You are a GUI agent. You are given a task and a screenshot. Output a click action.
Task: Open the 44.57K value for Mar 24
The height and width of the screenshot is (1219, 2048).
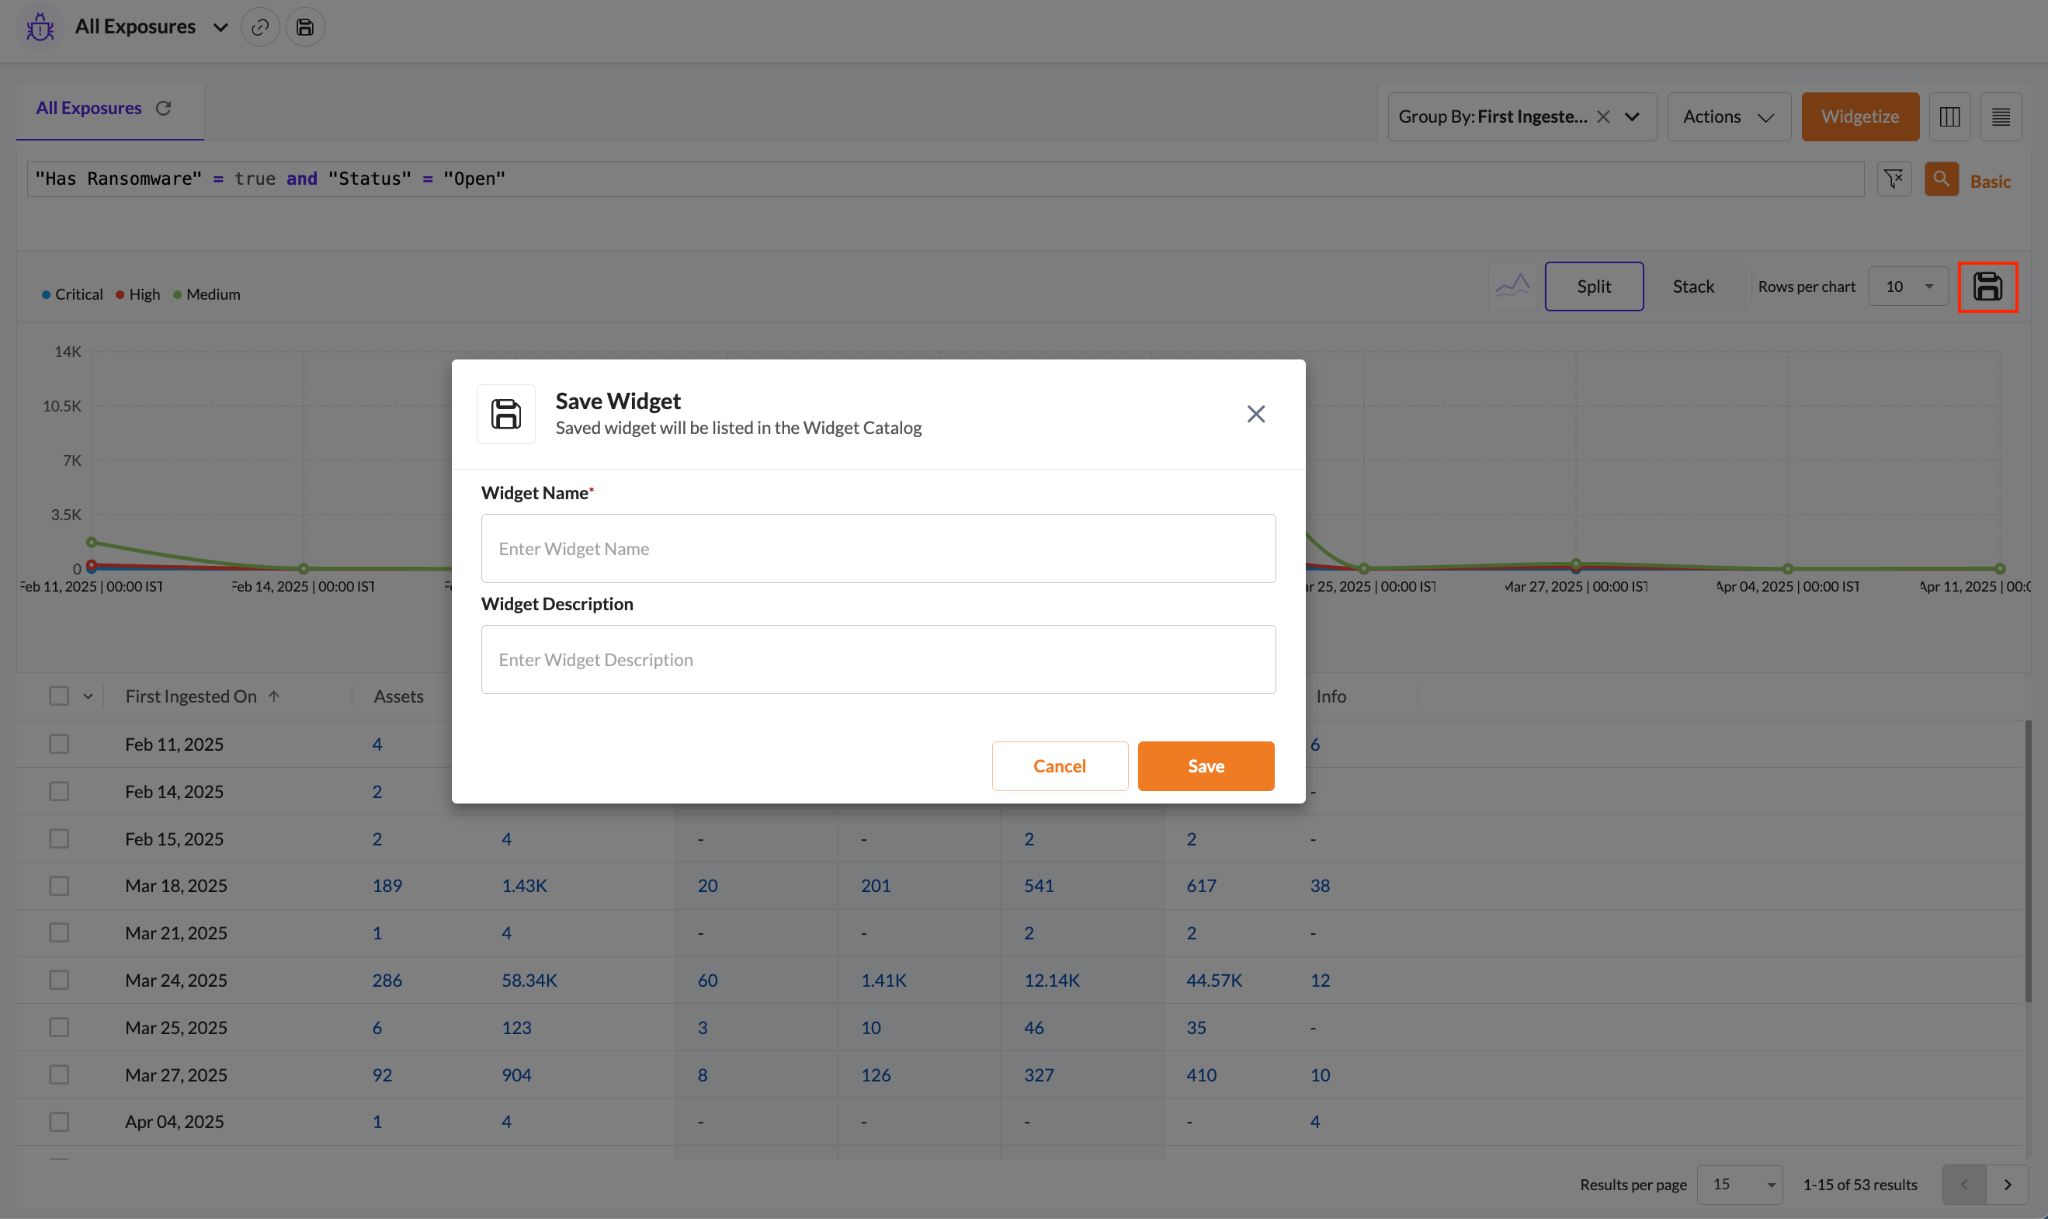(1214, 980)
